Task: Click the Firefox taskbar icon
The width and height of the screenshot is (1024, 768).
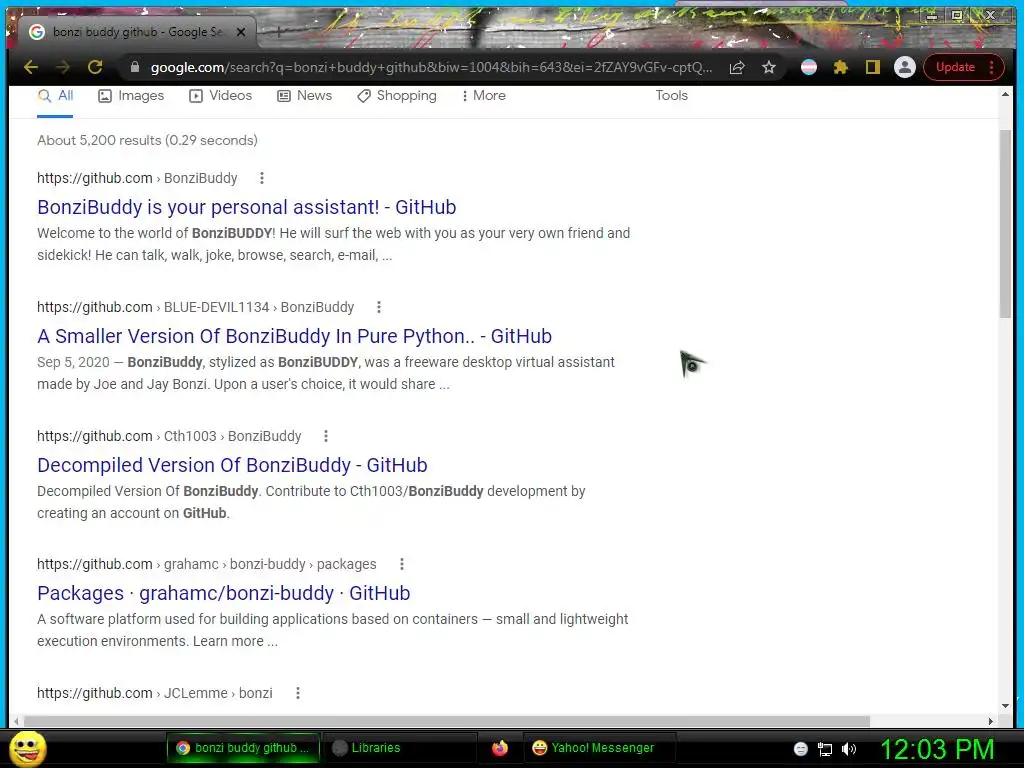Action: pos(500,748)
